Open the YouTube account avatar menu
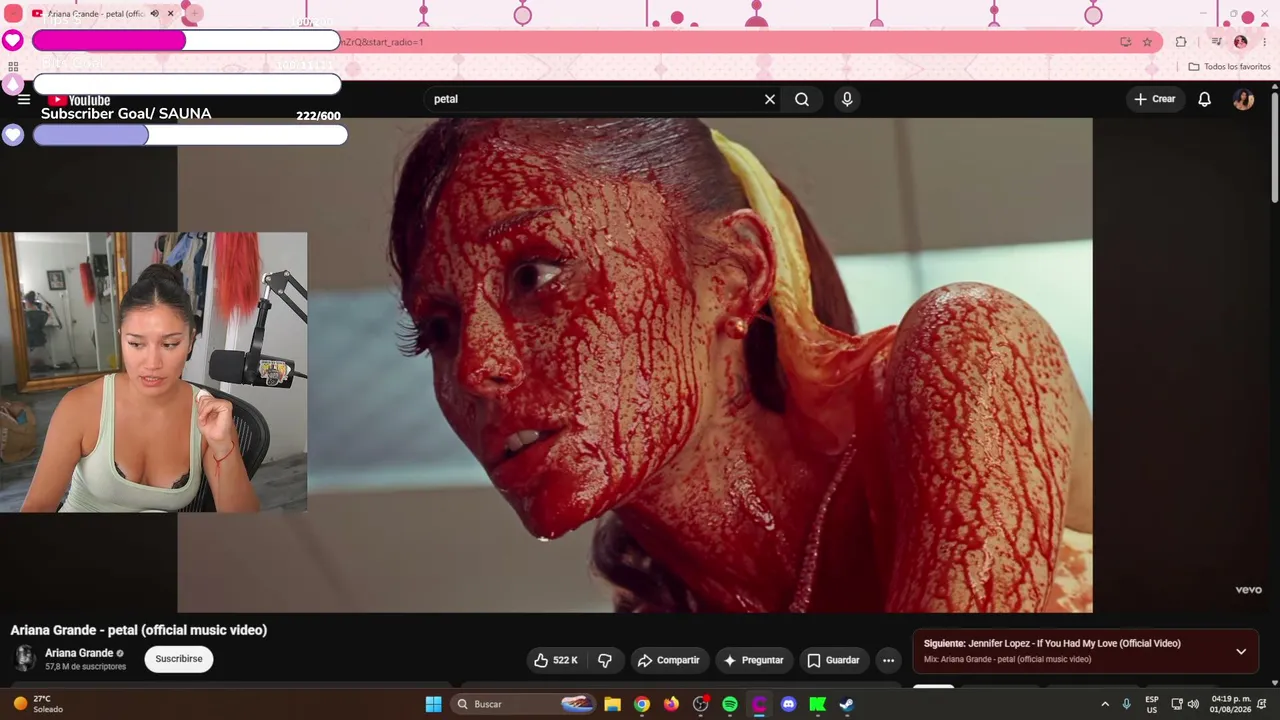1280x720 pixels. coord(1244,99)
